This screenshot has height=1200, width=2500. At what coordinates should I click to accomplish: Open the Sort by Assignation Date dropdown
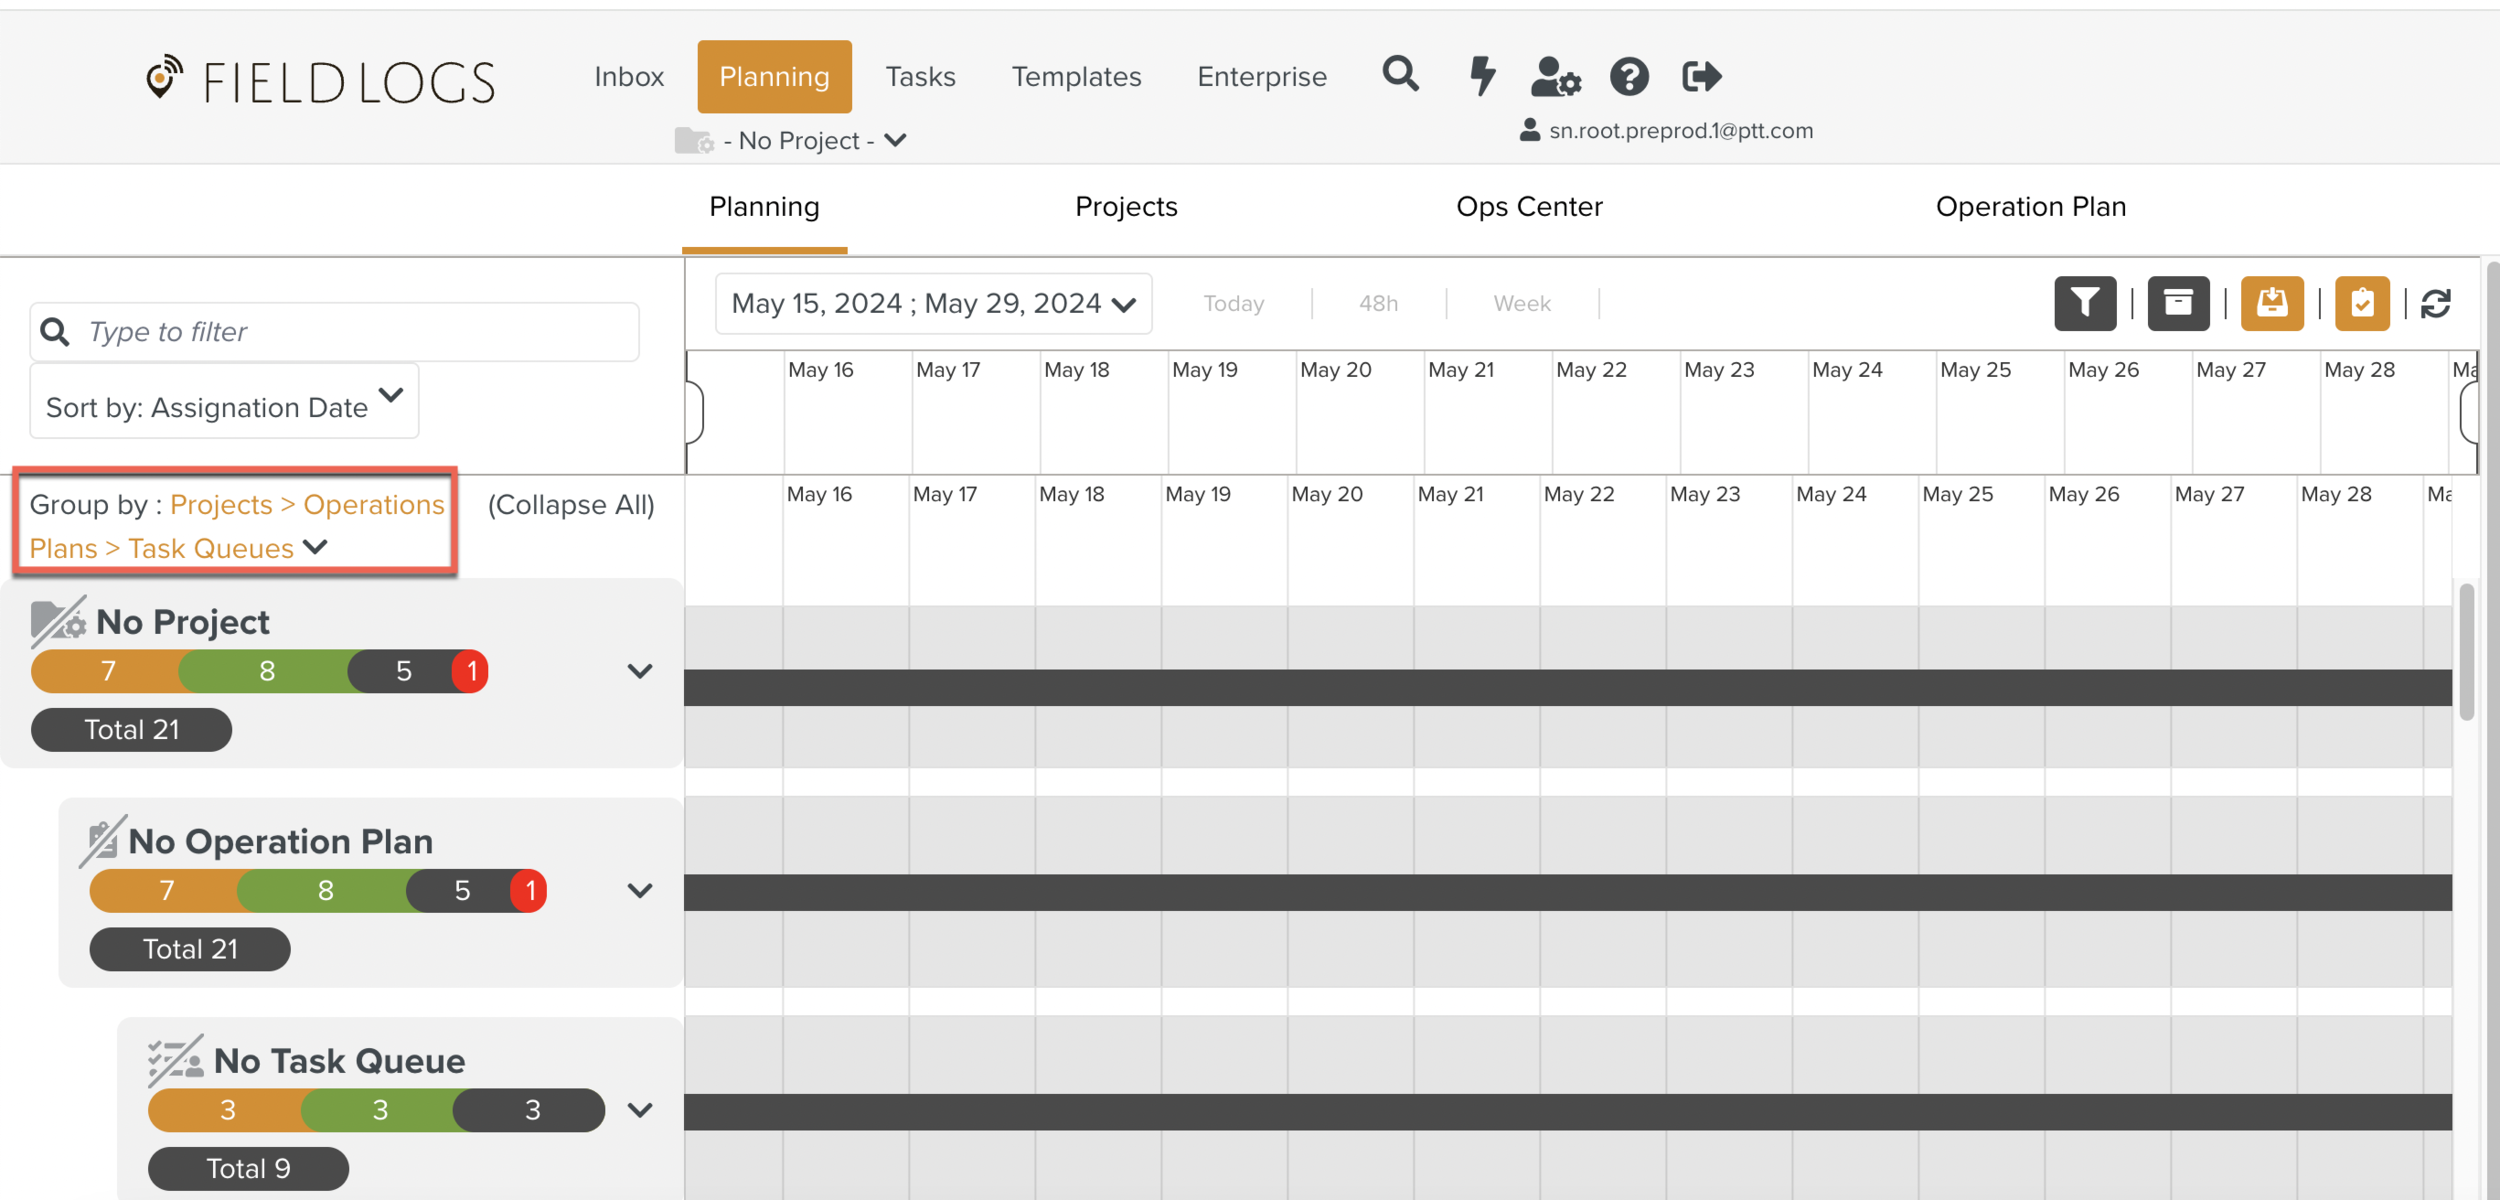tap(222, 402)
